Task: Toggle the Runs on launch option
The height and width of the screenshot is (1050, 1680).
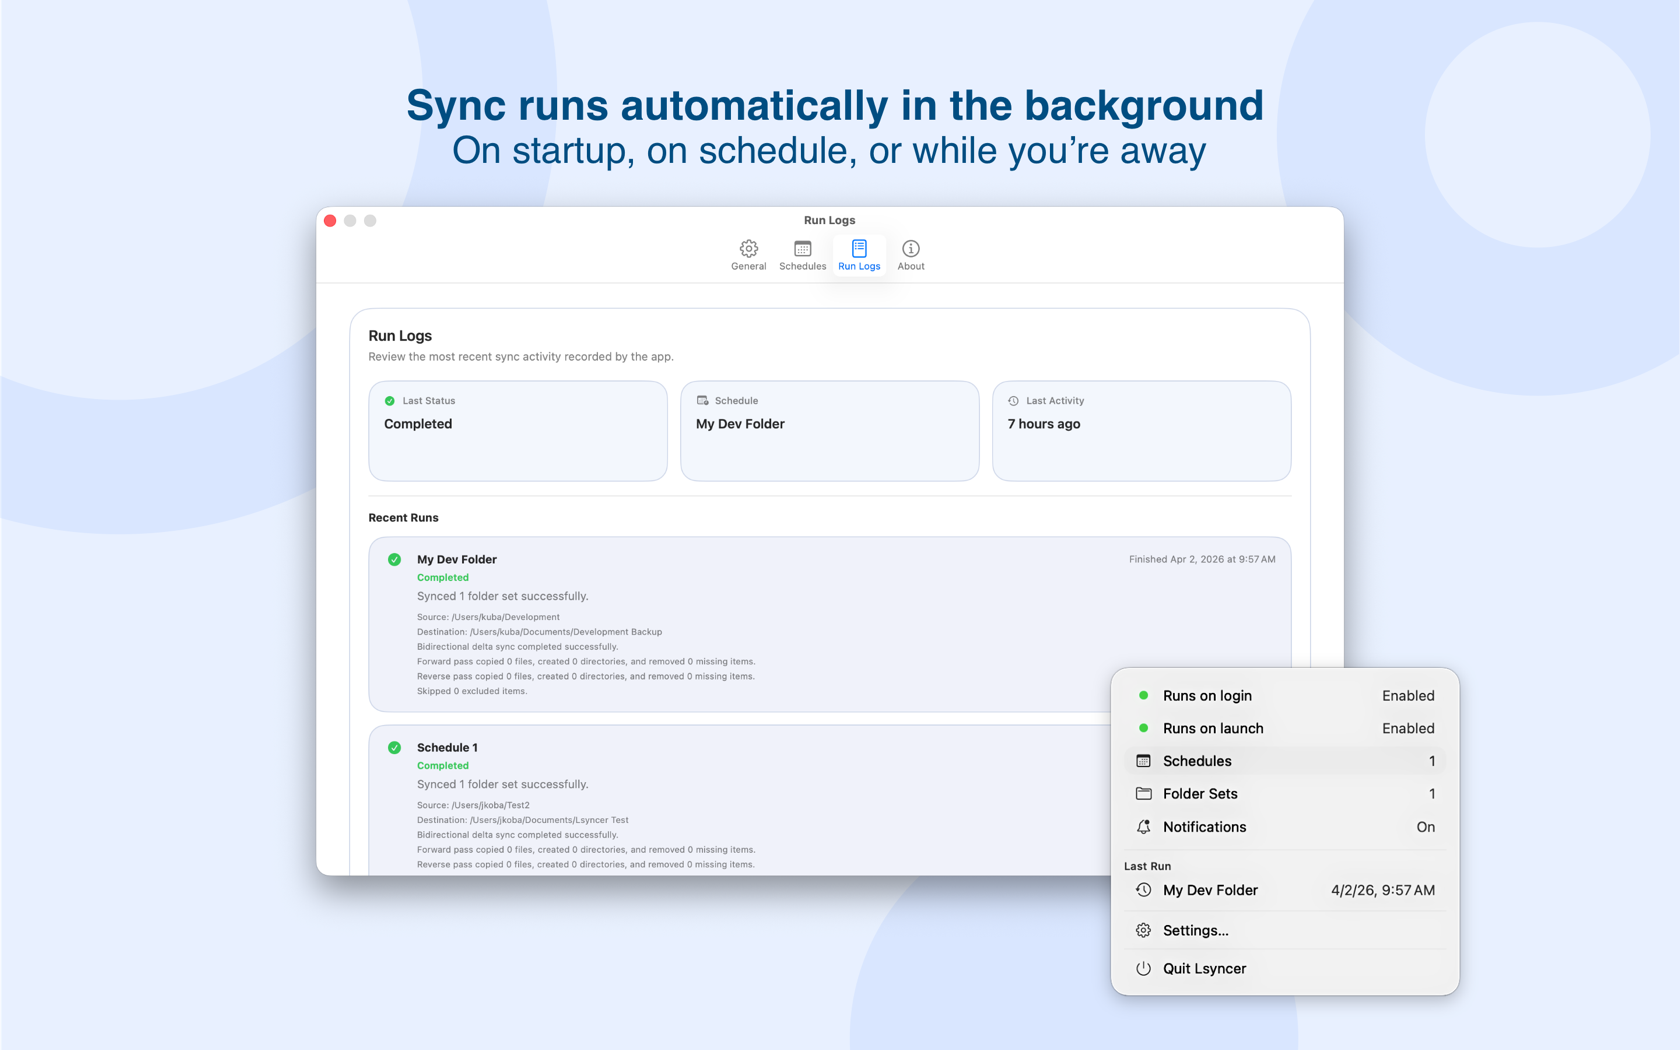Action: pyautogui.click(x=1285, y=729)
